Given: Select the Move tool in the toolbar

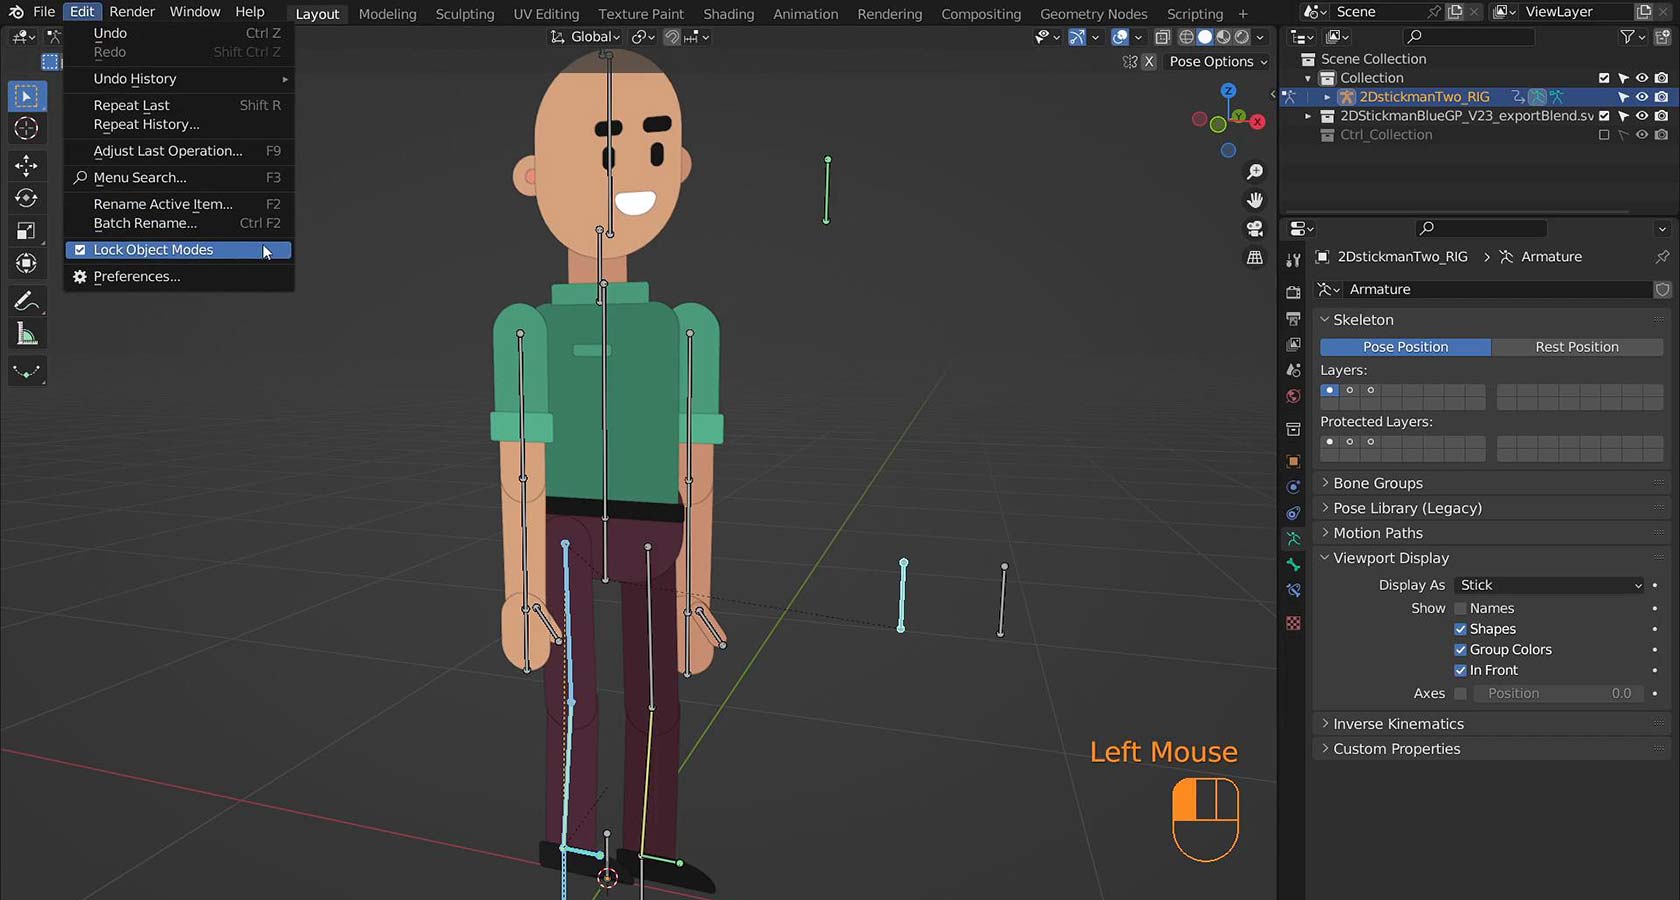Looking at the screenshot, I should point(27,165).
